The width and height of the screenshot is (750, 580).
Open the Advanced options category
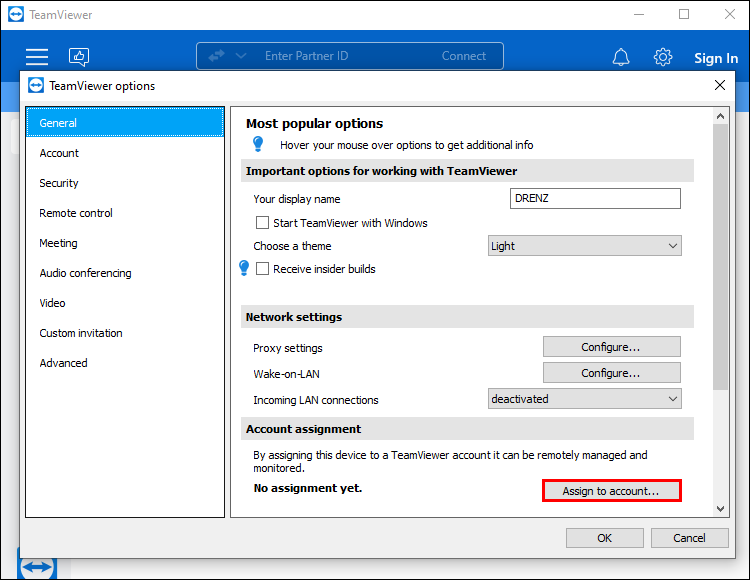point(64,363)
